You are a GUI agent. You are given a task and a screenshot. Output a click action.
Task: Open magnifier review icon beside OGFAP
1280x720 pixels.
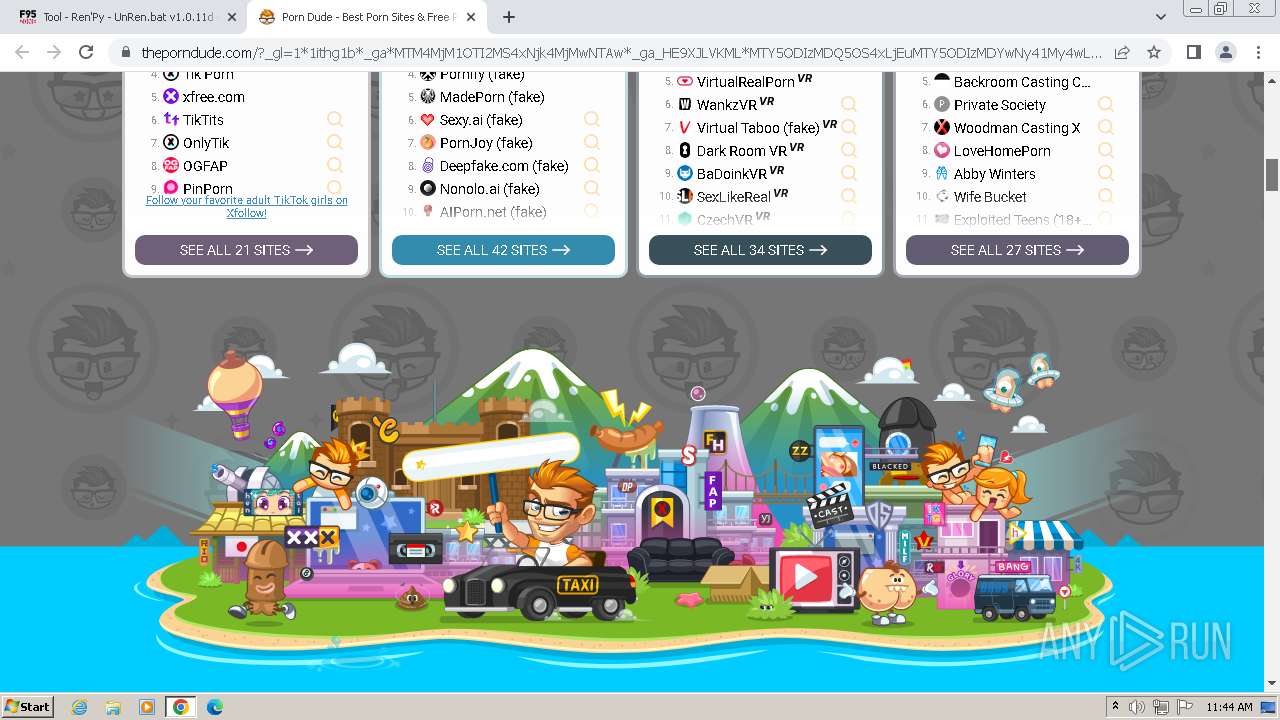pyautogui.click(x=335, y=165)
